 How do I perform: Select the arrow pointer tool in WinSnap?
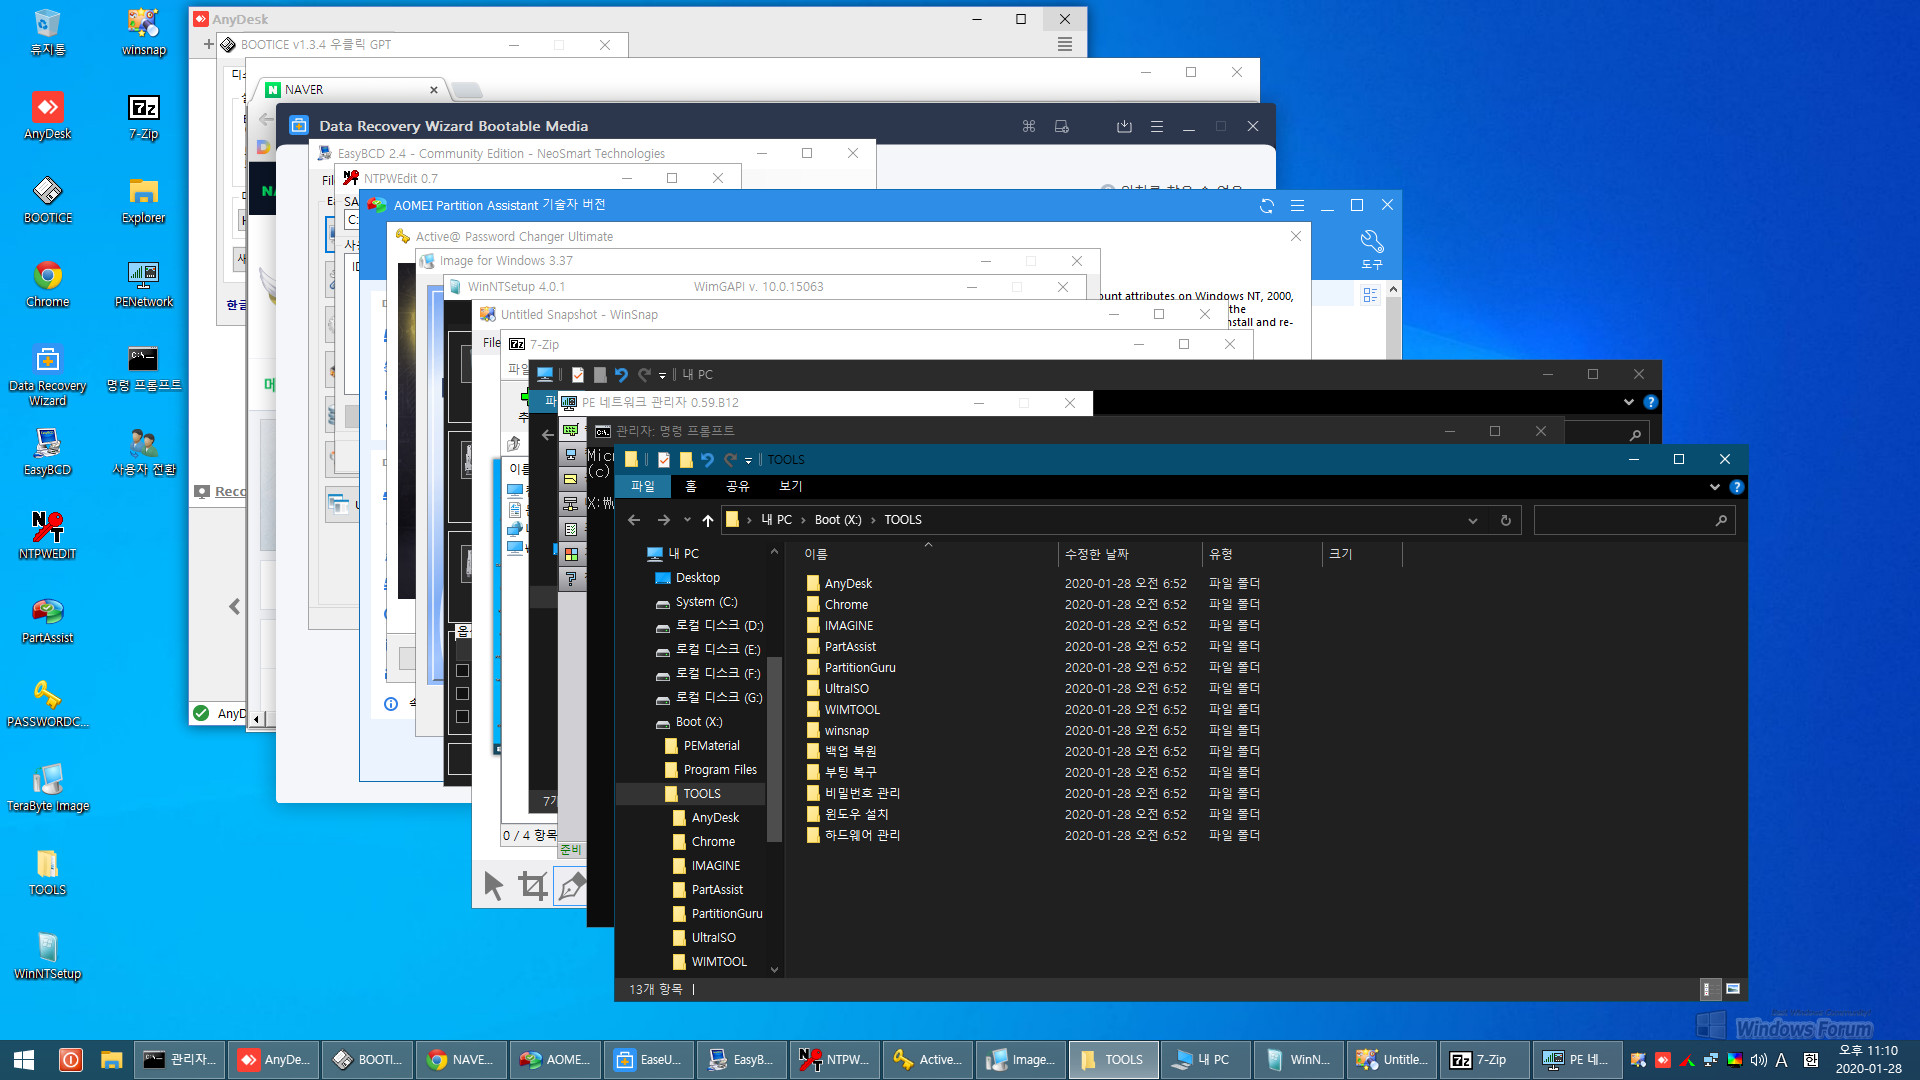coord(493,885)
